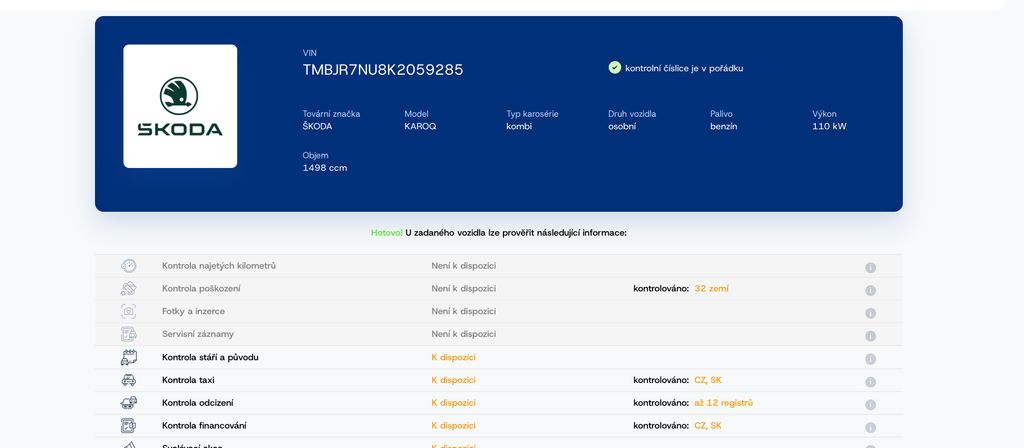Open info icon for Servisní záznamy row
Image resolution: width=1024 pixels, height=448 pixels.
click(871, 336)
